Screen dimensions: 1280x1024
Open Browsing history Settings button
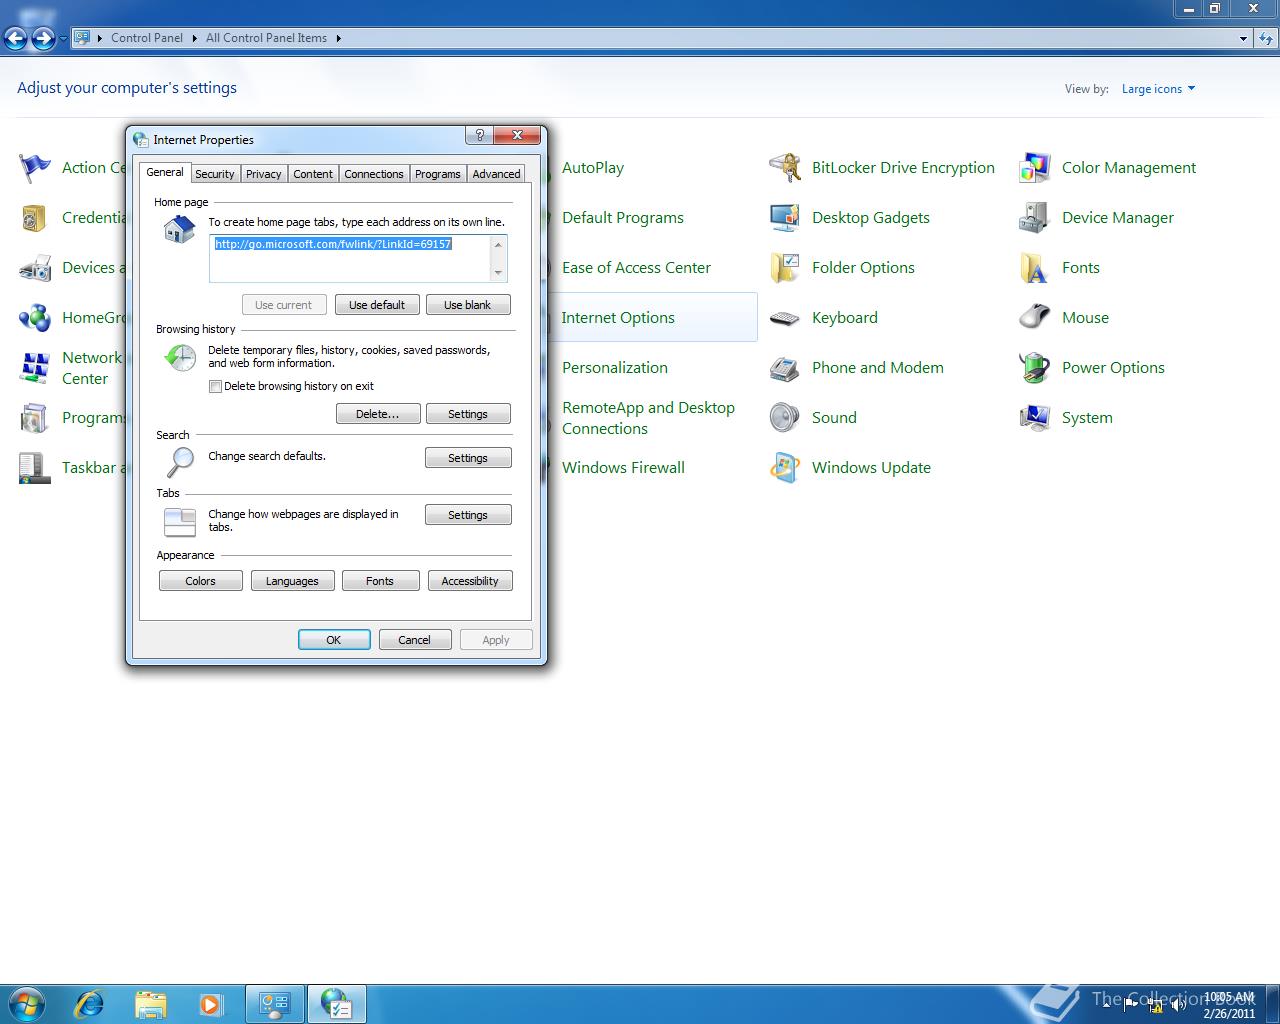pos(468,414)
